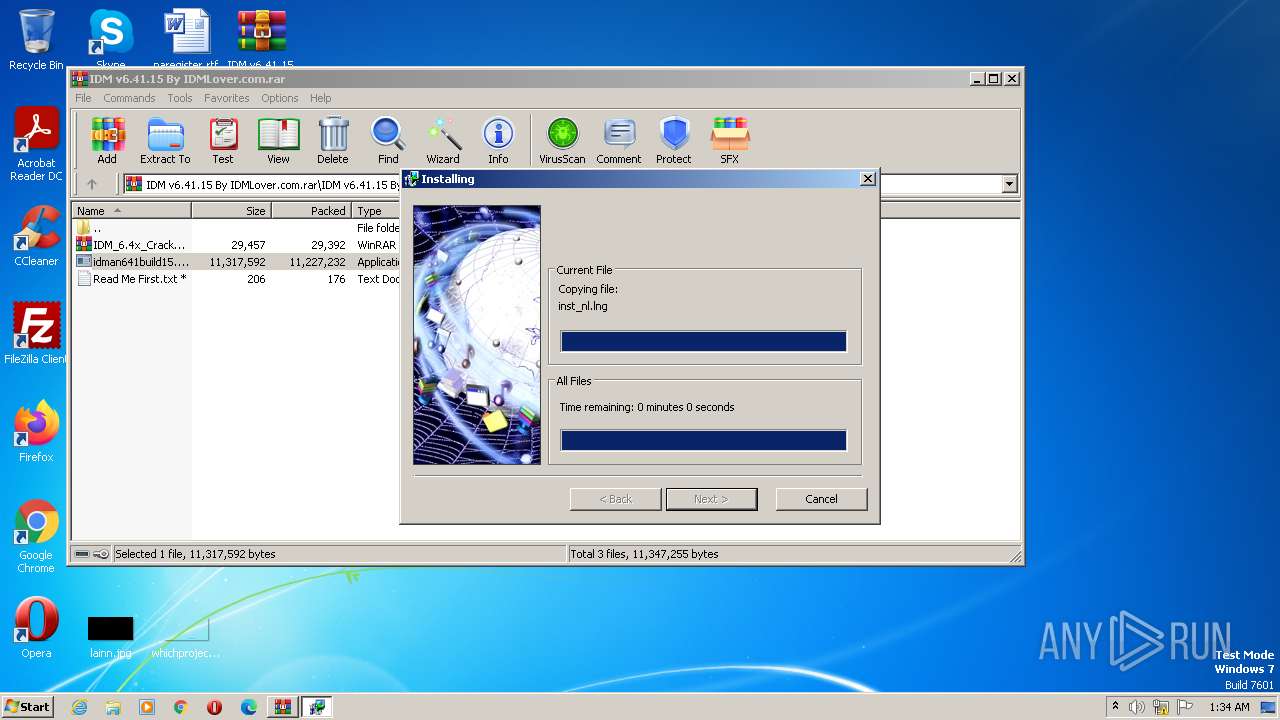Sort by the Name column header
Screen dimensions: 1280x720
[131, 211]
